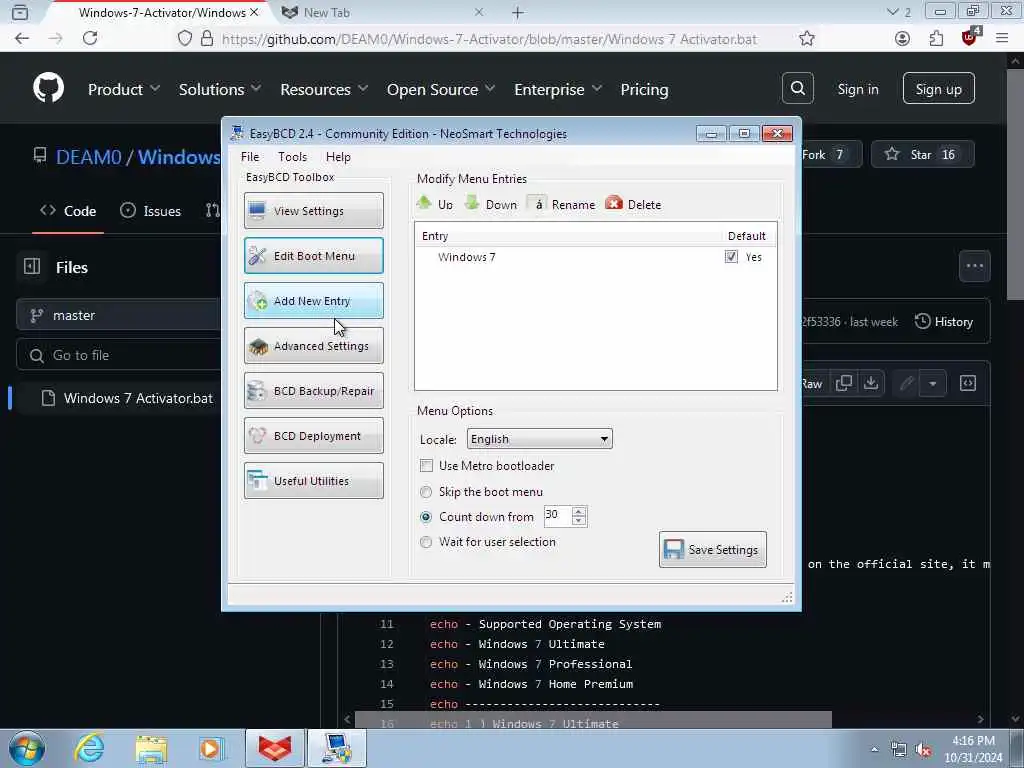Select Wait for user selection option
The image size is (1024, 768).
(426, 542)
